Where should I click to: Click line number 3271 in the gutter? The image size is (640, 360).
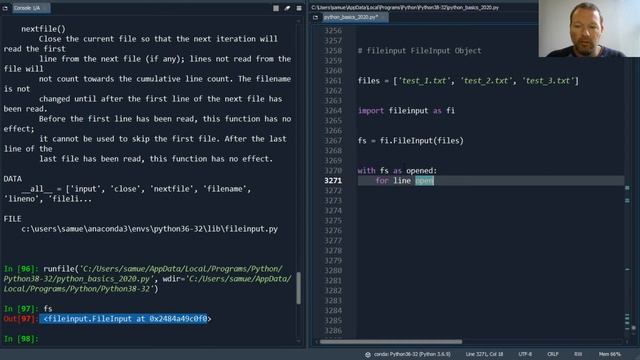click(x=333, y=181)
